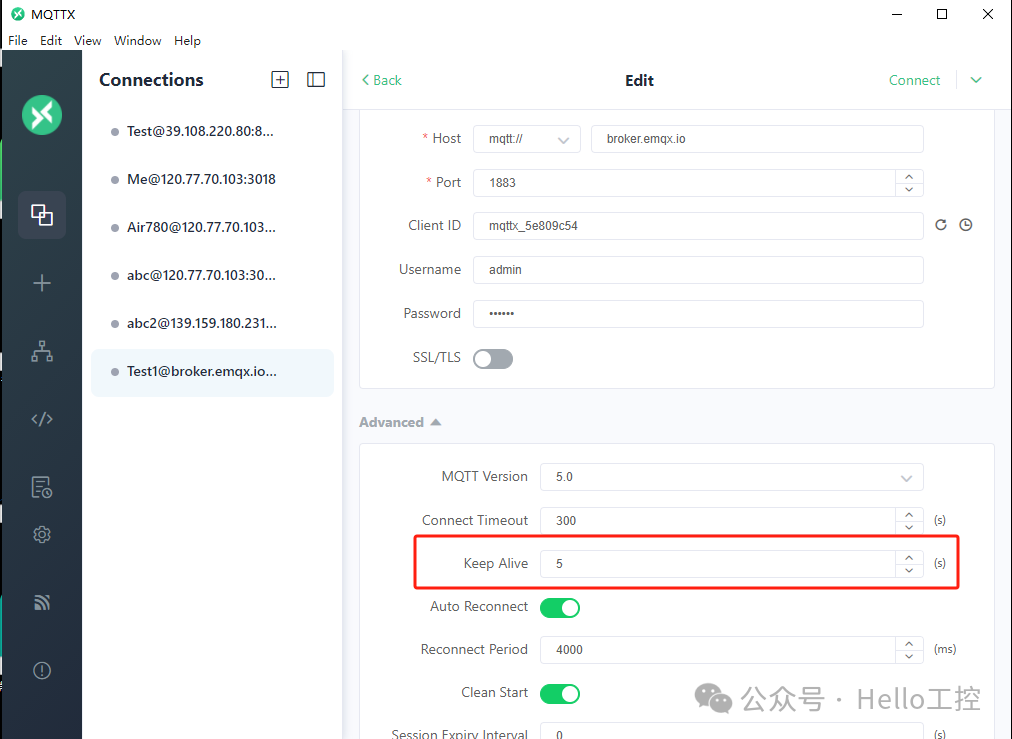1012x739 pixels.
Task: Enable SSL/TLS for the connection
Action: coord(492,358)
